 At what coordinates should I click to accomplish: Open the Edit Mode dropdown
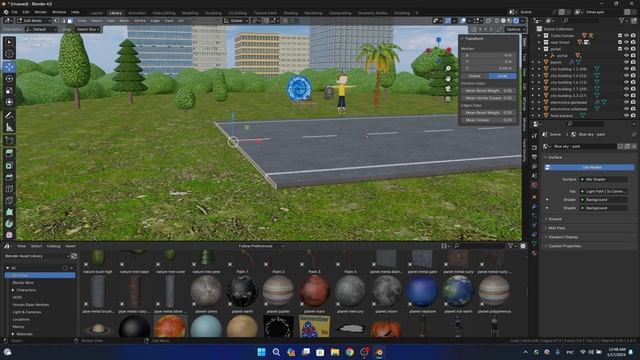pos(33,20)
